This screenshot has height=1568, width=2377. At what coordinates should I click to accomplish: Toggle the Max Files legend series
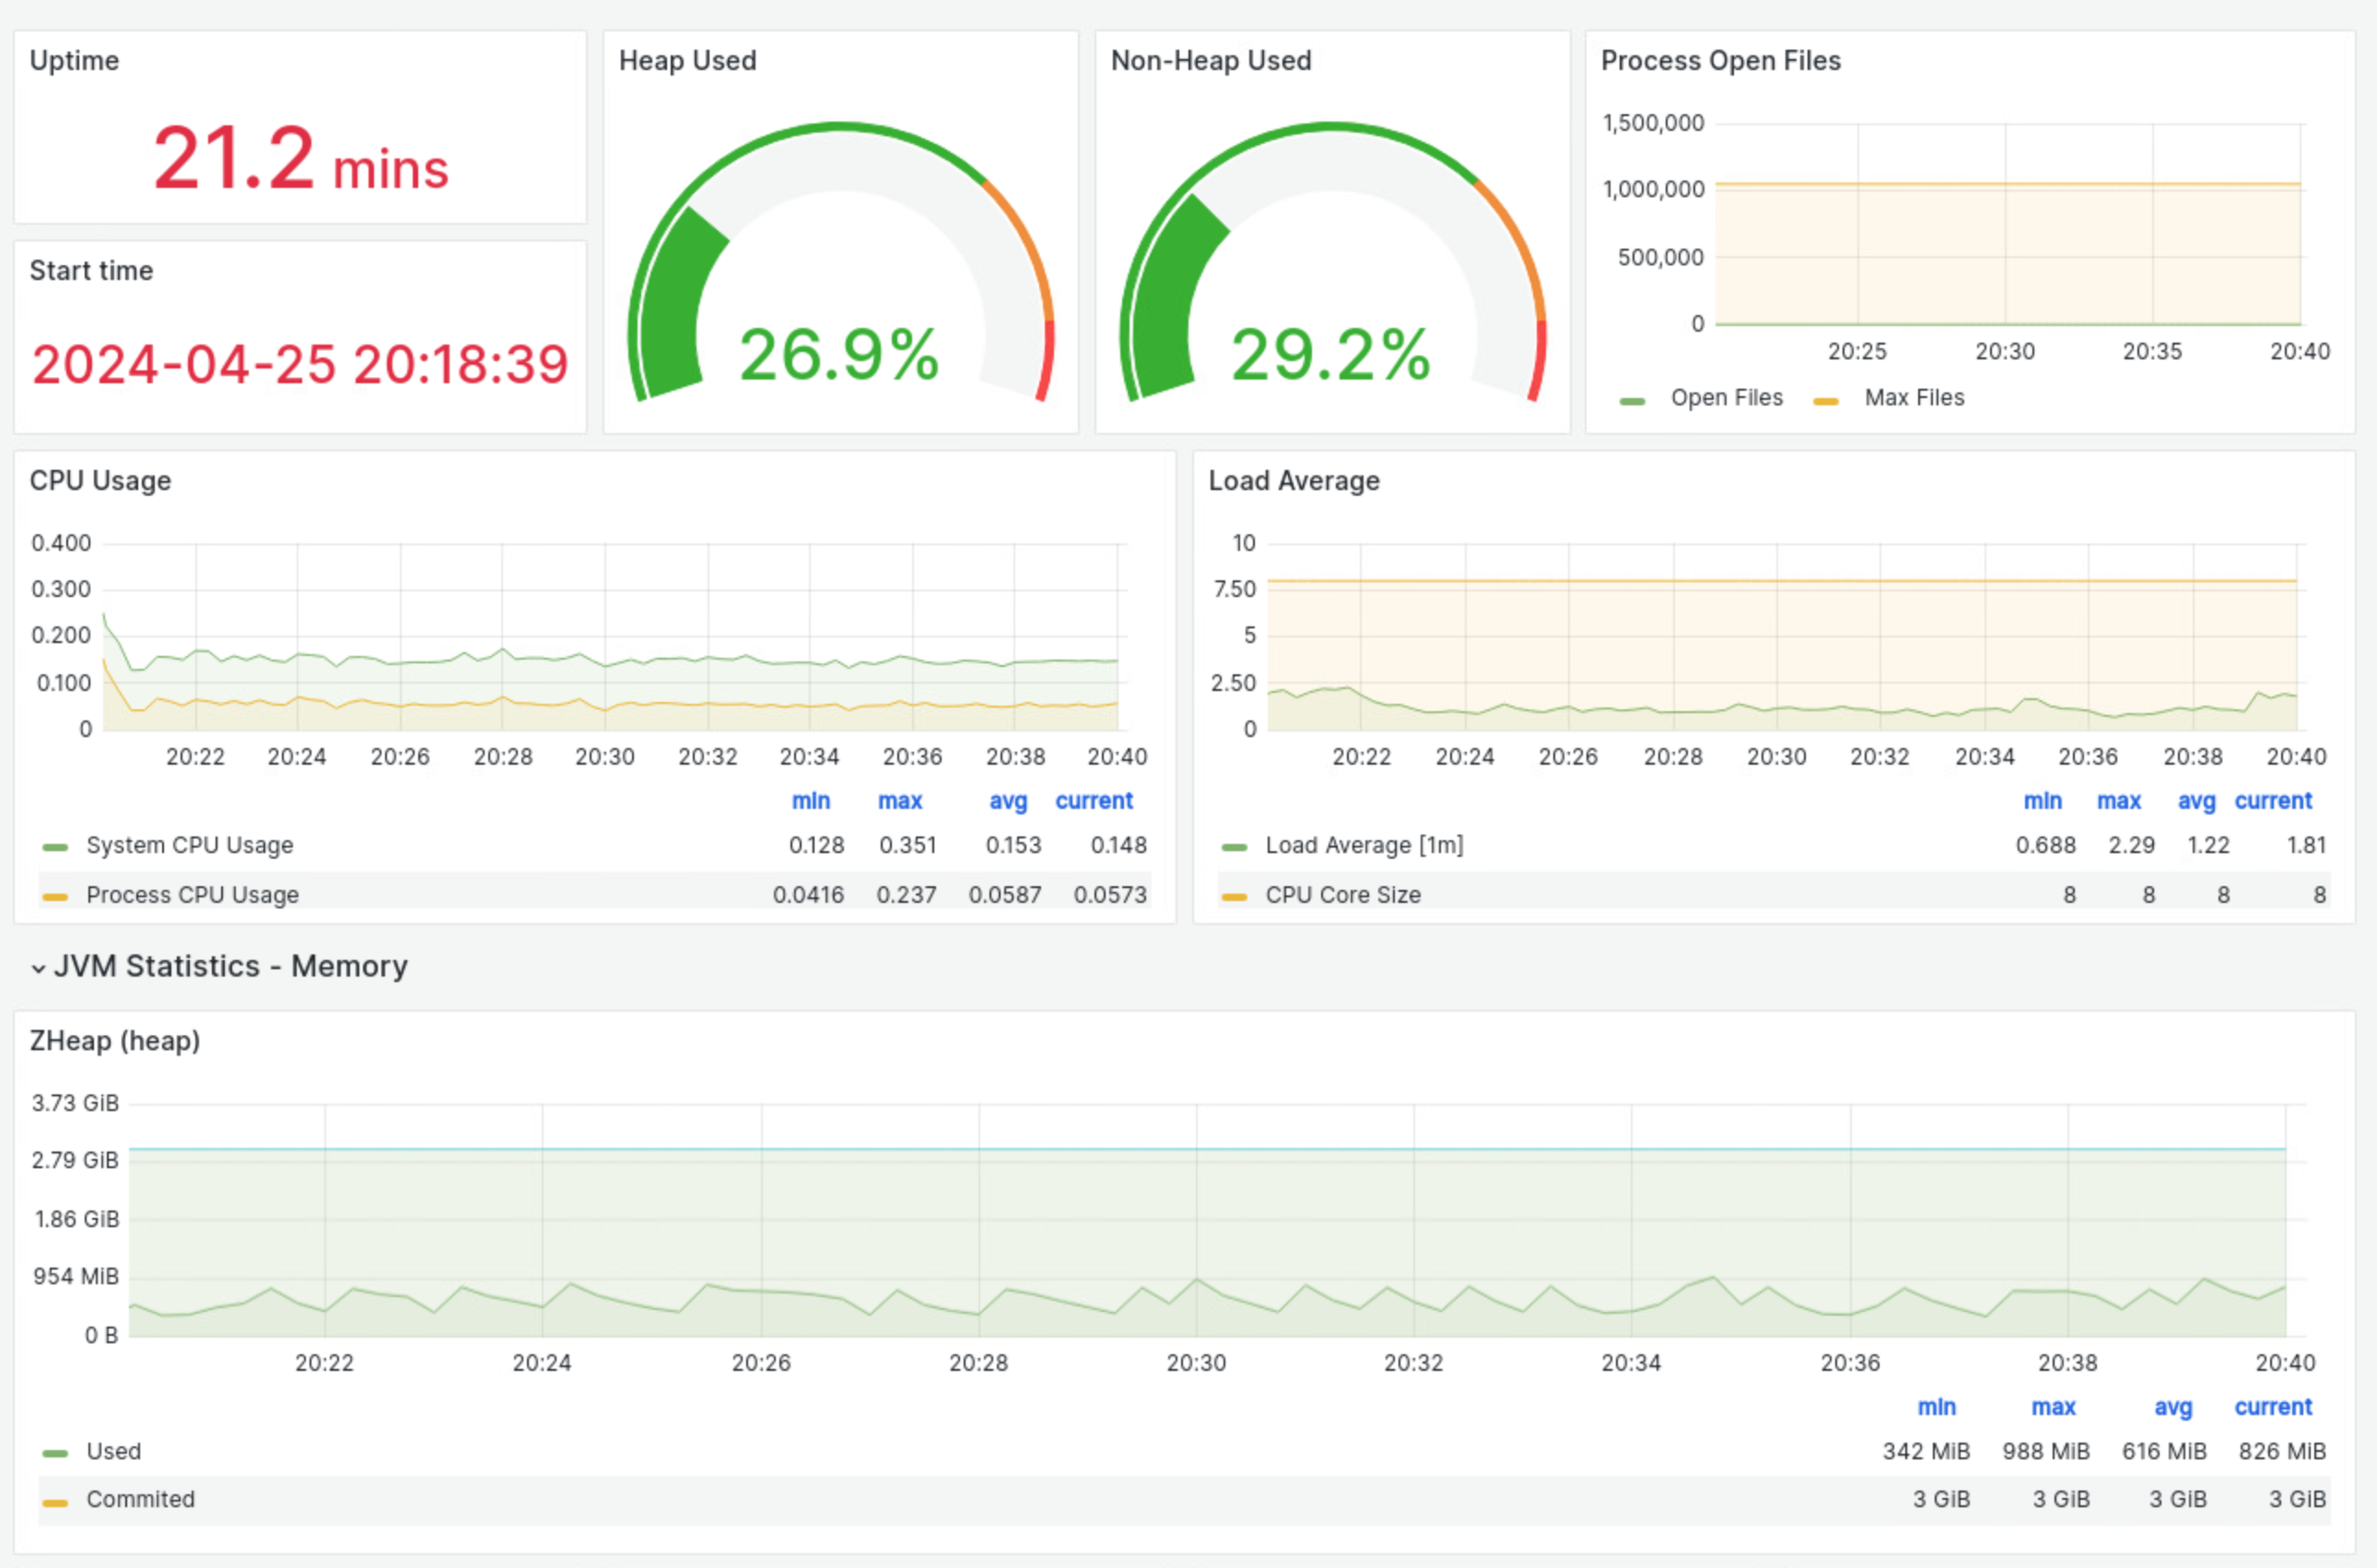pos(1914,397)
